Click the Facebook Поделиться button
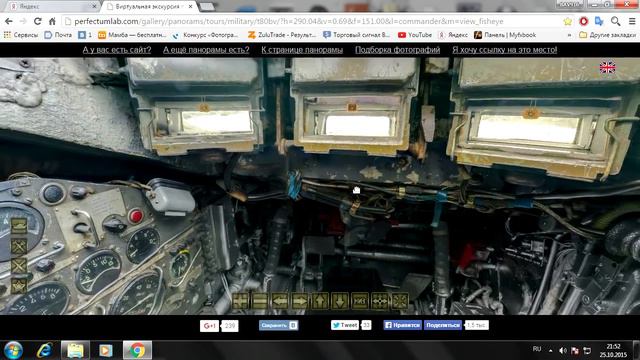This screenshot has height=360, width=640. click(x=443, y=325)
